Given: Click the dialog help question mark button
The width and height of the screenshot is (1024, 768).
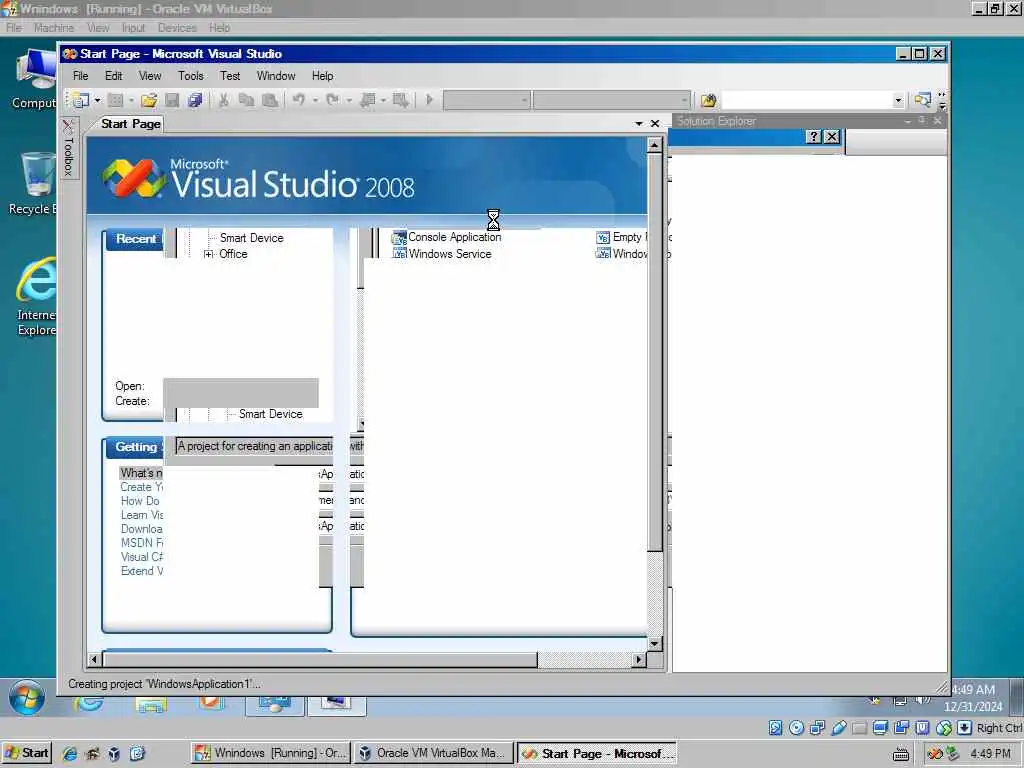Looking at the screenshot, I should [813, 136].
